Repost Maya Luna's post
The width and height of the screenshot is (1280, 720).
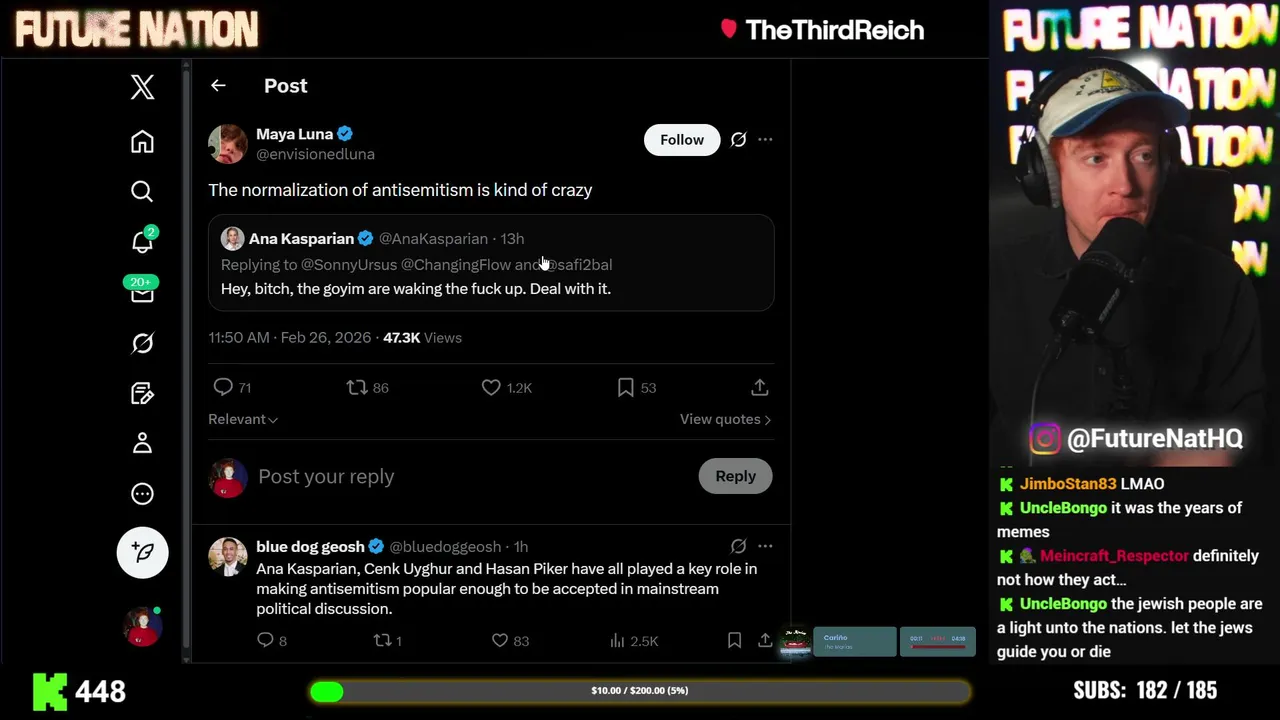click(356, 387)
